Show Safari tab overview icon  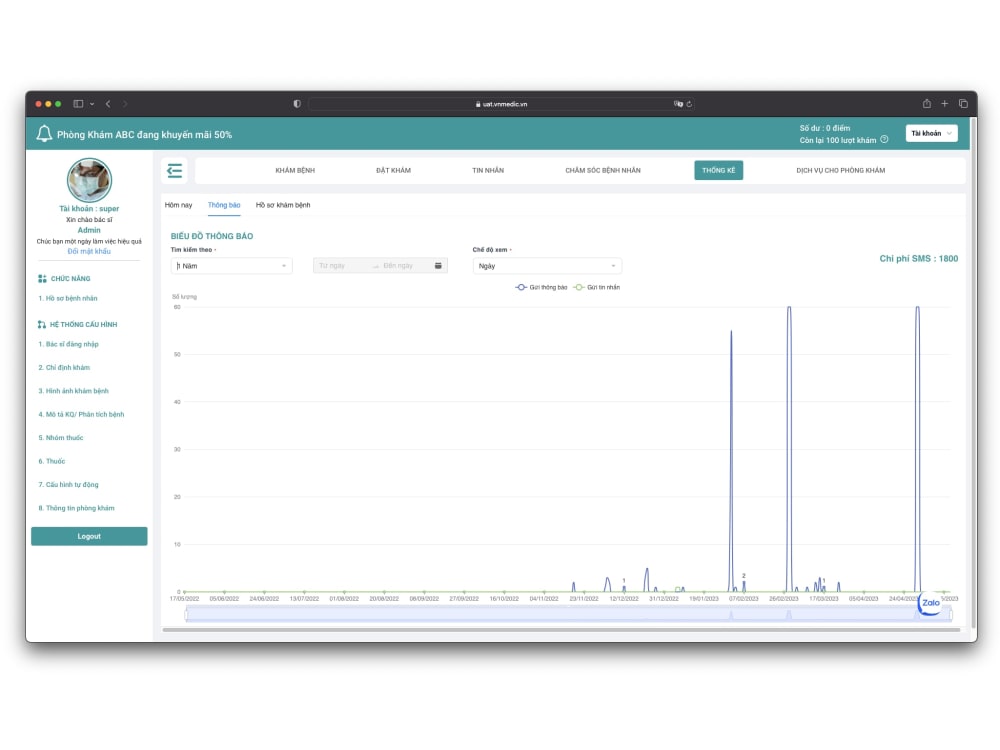[963, 103]
